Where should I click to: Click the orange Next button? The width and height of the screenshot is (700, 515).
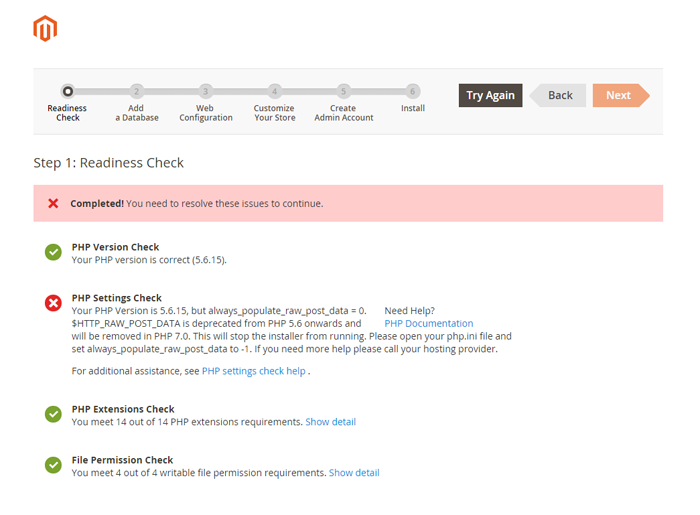(x=618, y=95)
